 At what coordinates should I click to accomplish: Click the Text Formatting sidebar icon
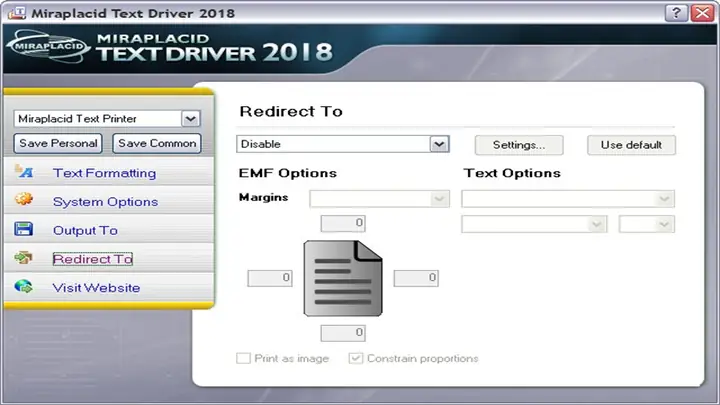[x=24, y=172]
